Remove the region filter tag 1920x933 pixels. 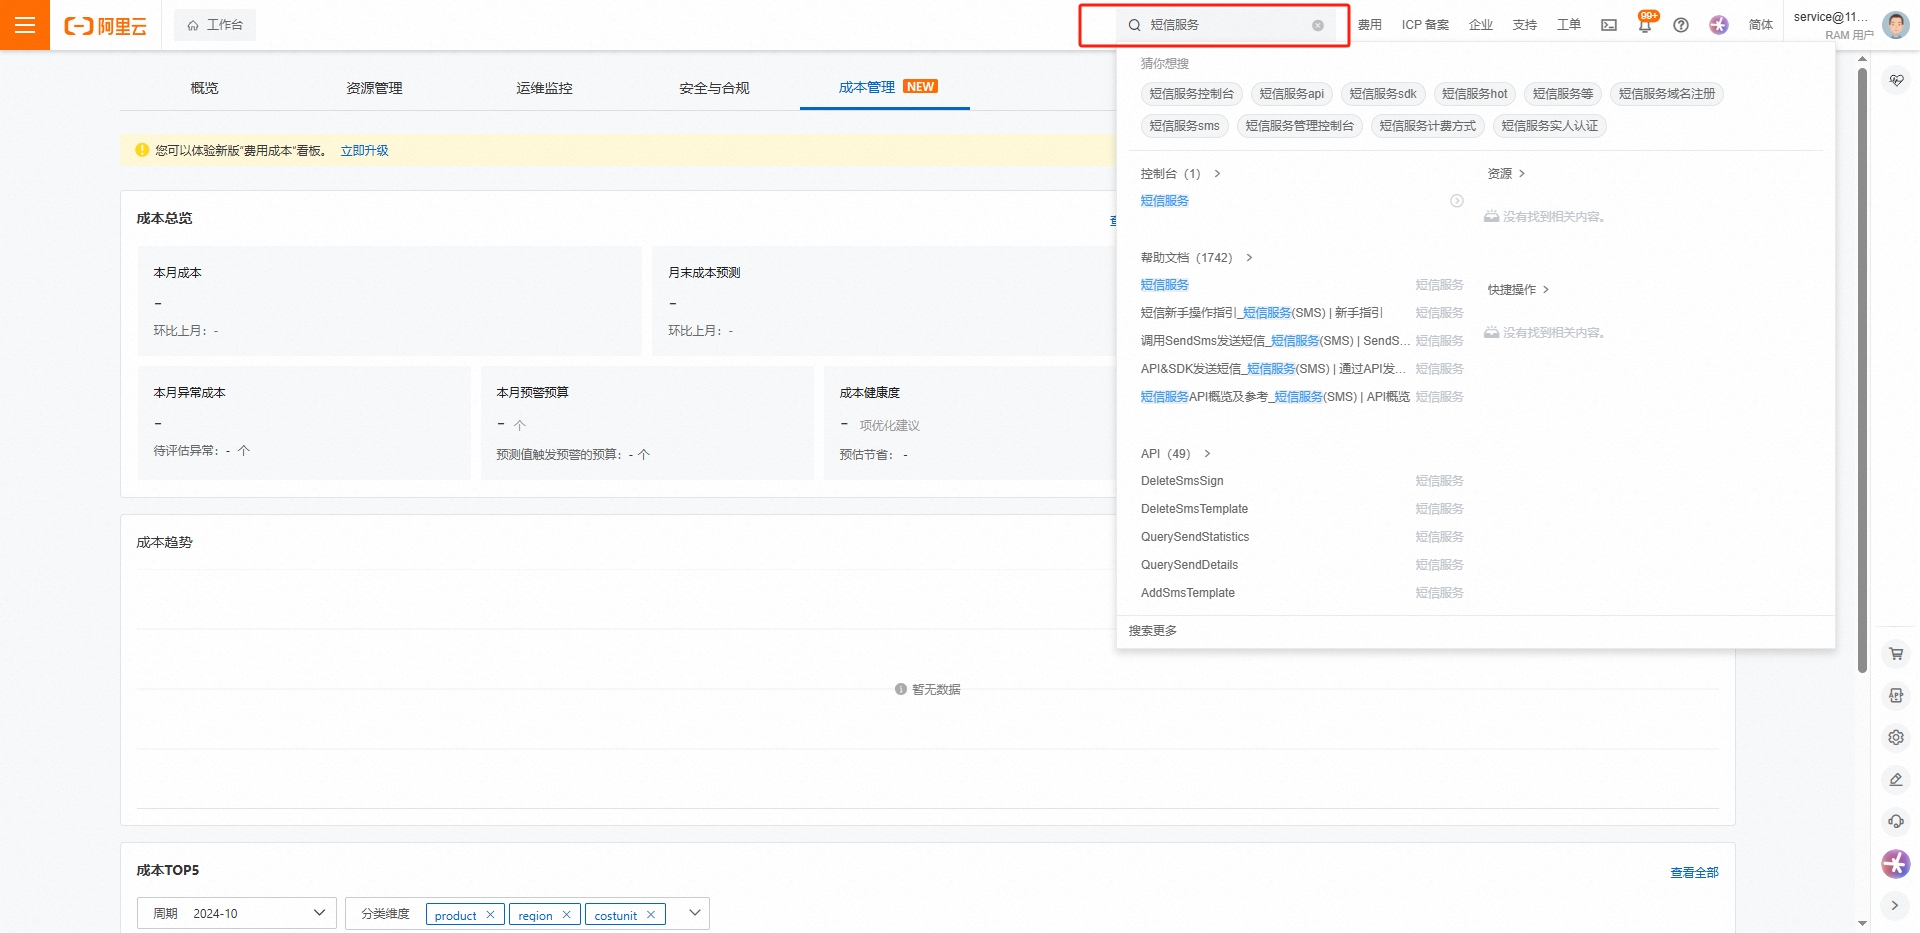[x=566, y=914]
